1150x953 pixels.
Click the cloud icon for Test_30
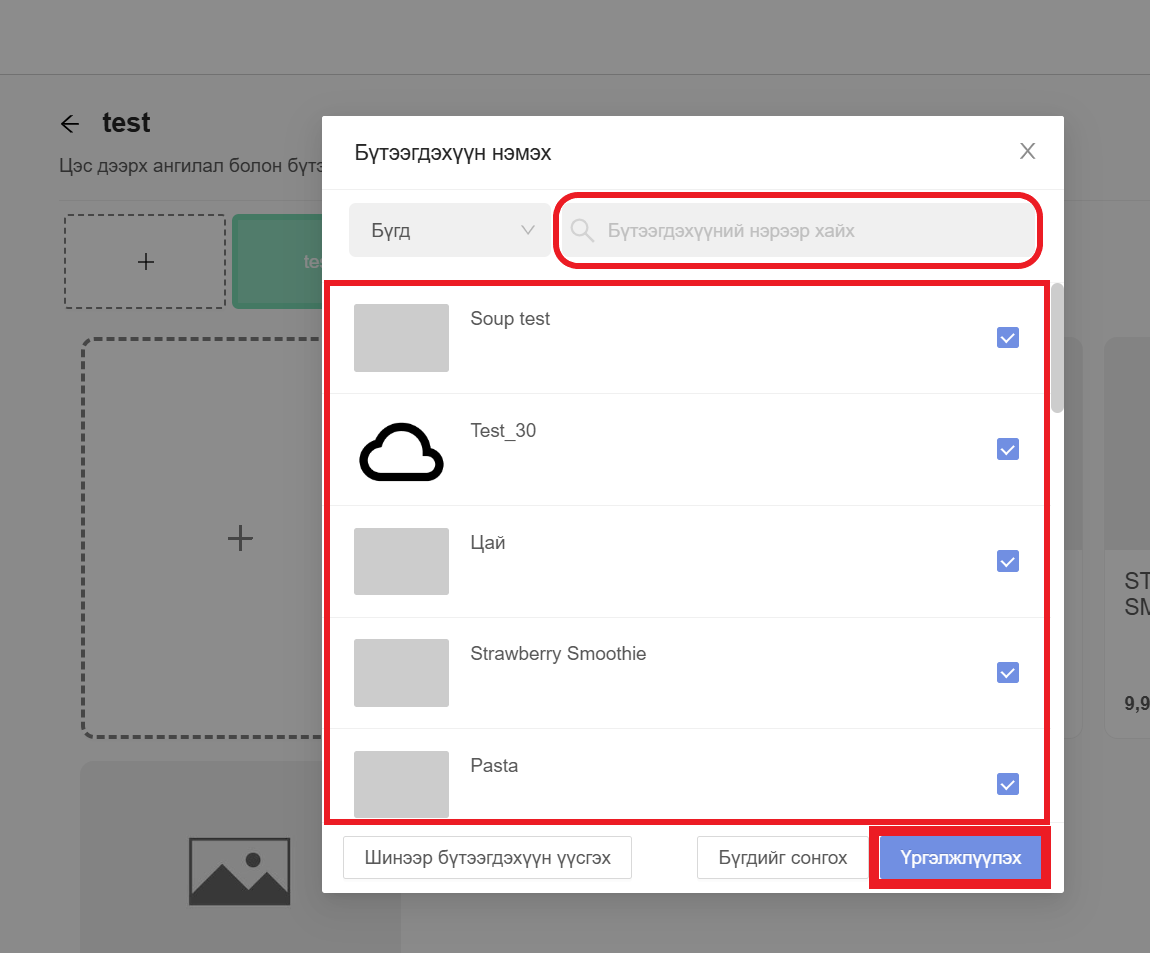[x=401, y=452]
